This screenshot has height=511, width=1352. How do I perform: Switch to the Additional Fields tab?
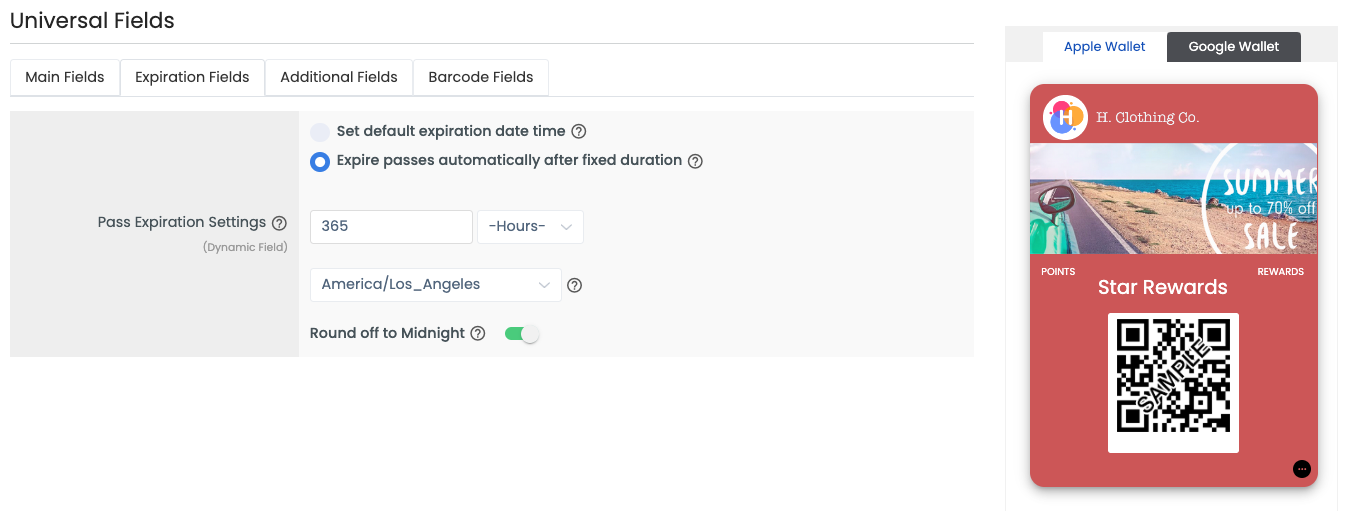(339, 77)
